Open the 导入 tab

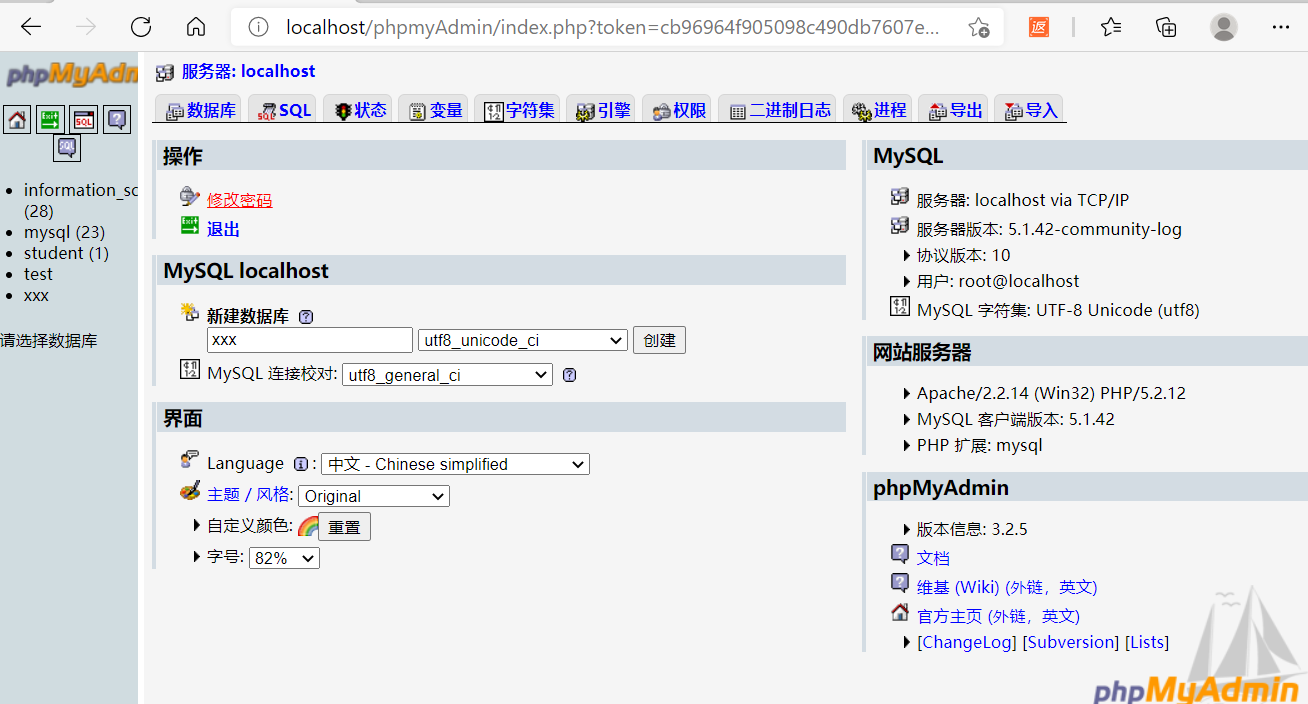(x=1029, y=110)
